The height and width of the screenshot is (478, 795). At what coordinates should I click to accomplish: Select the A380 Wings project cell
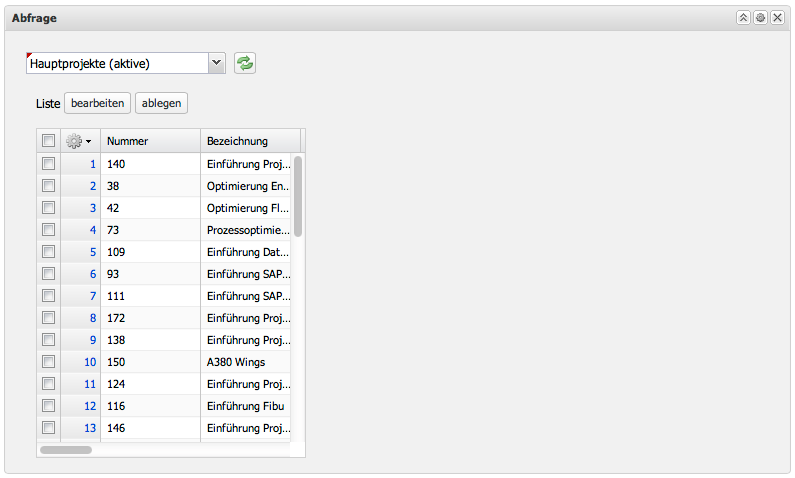tap(236, 362)
